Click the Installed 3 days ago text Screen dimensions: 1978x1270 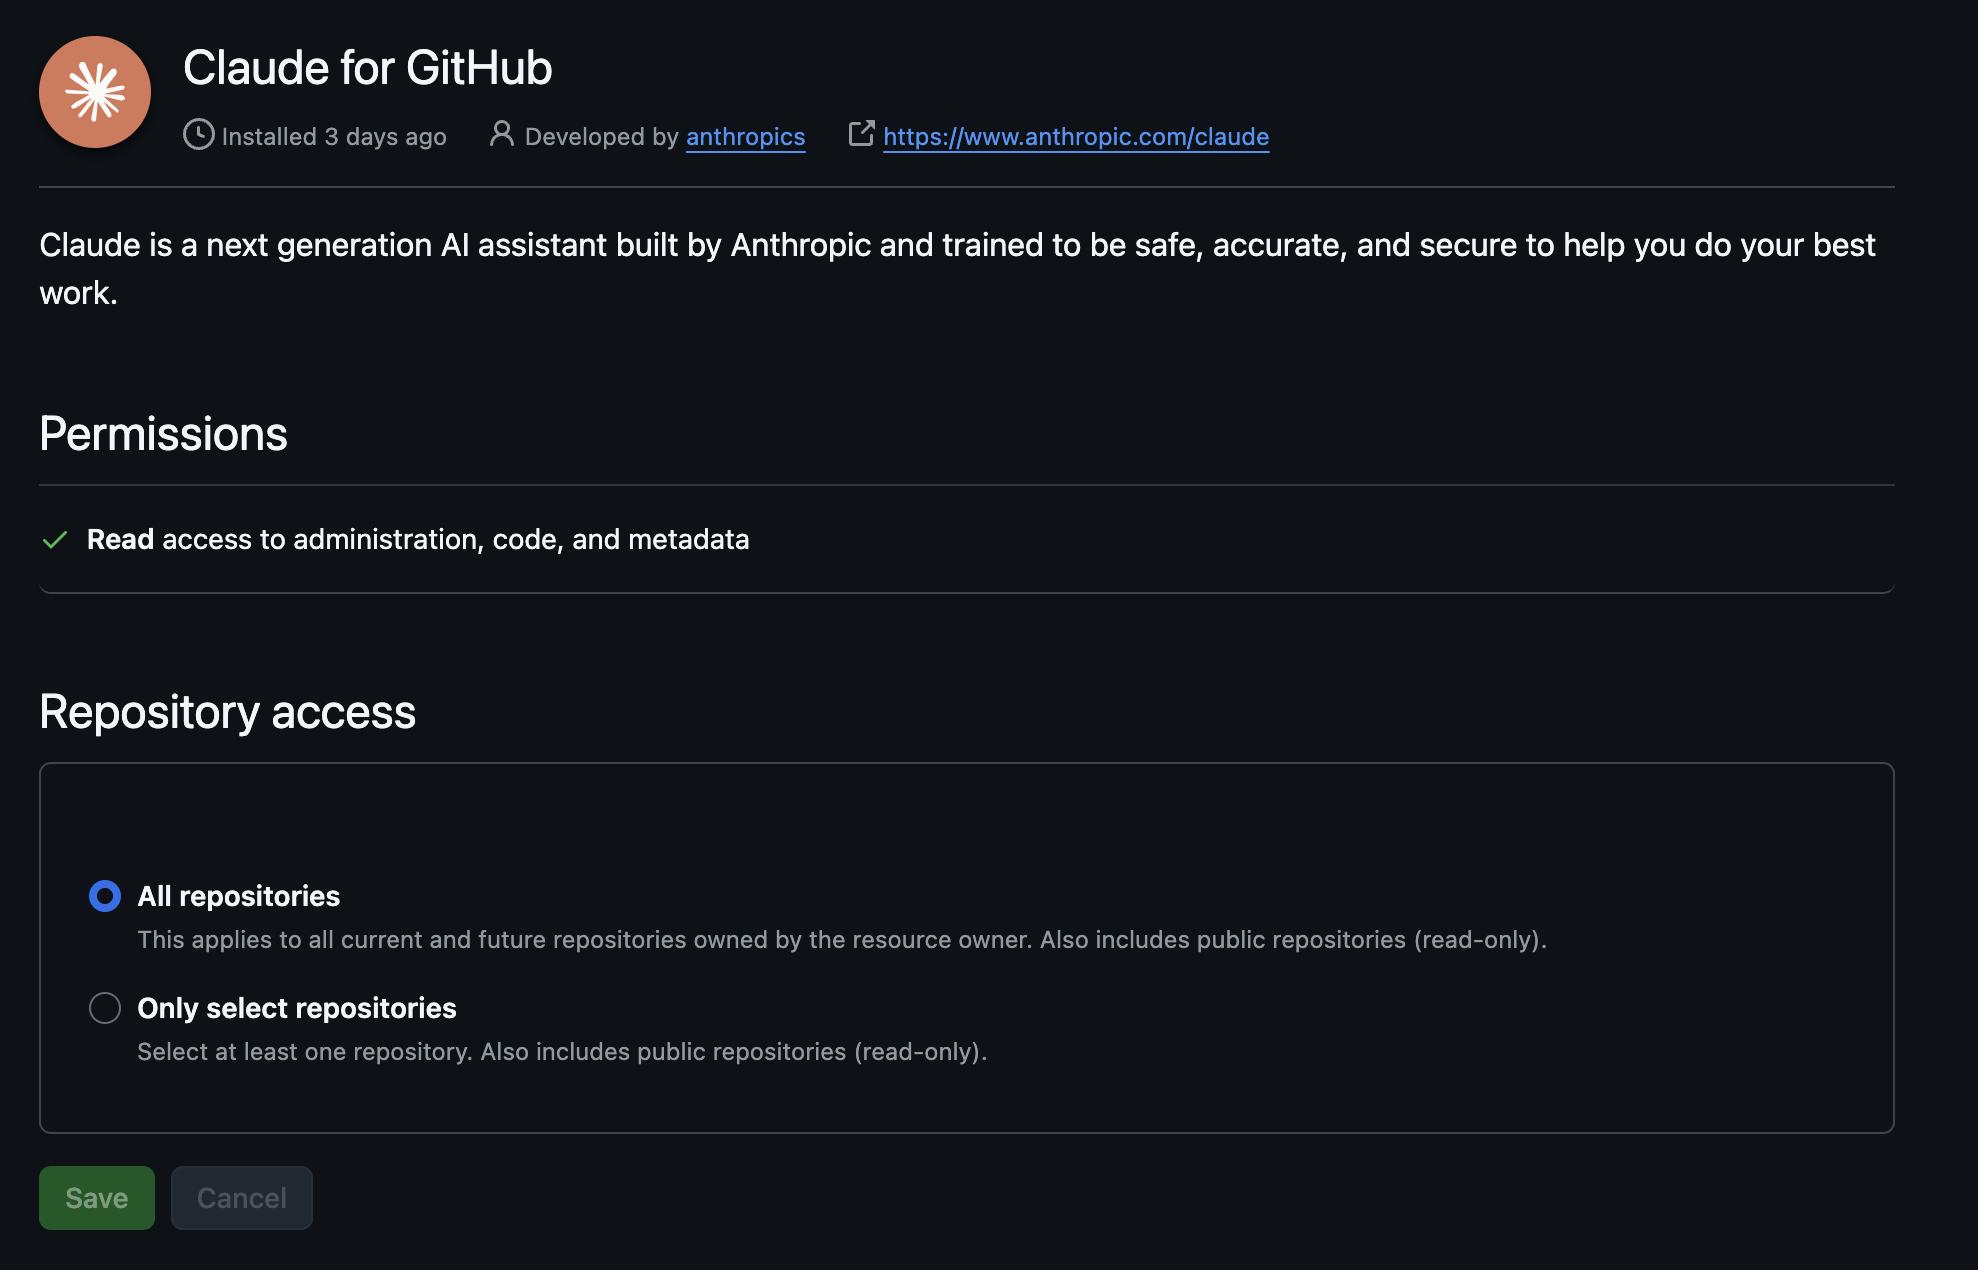tap(334, 137)
